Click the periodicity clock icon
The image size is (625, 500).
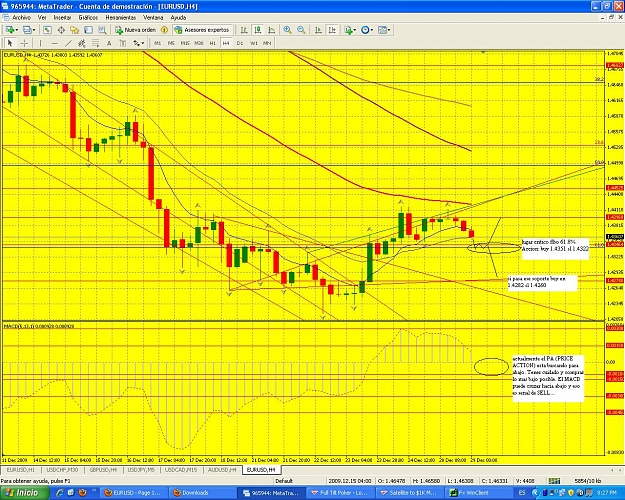pyautogui.click(x=365, y=30)
